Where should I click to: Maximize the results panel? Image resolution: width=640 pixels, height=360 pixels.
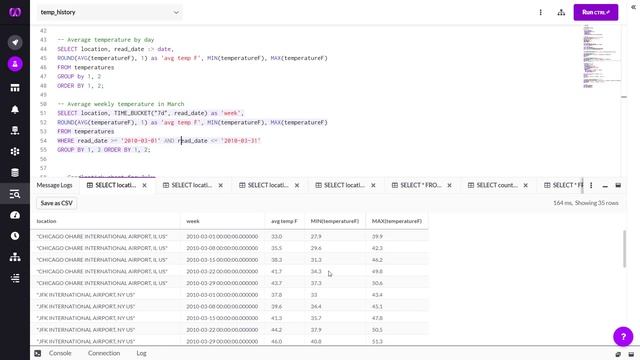click(x=618, y=185)
